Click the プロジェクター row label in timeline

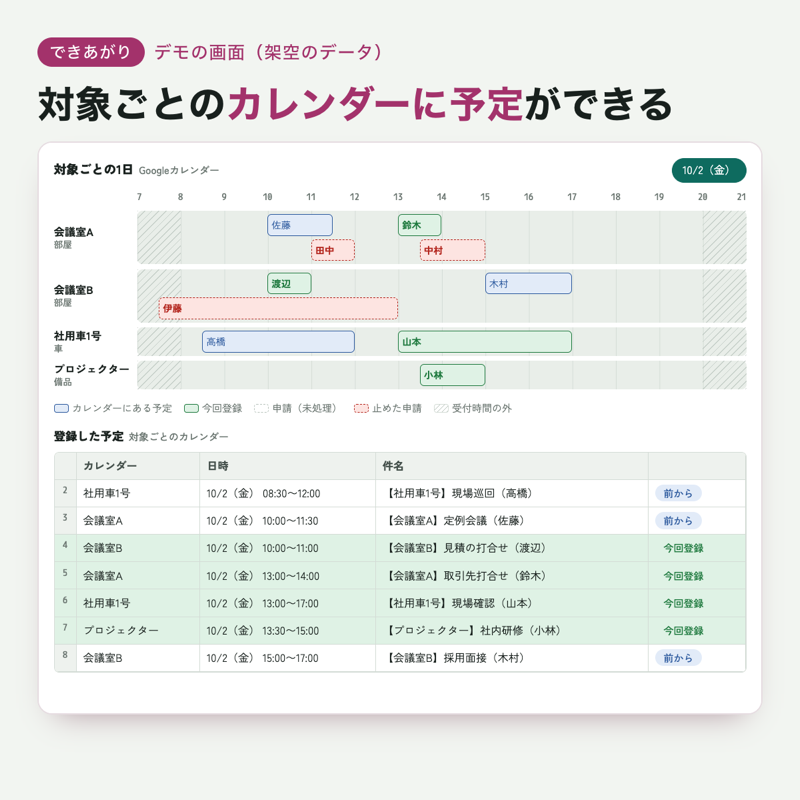92,369
